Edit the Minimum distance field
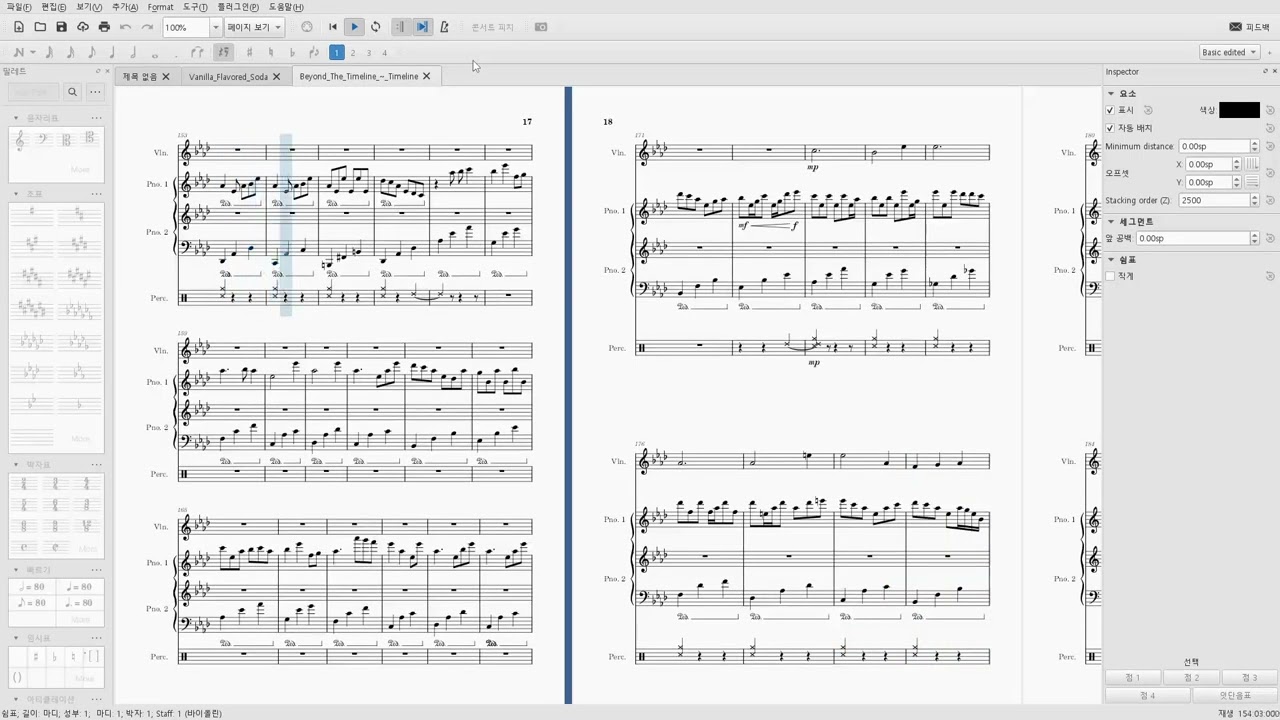The width and height of the screenshot is (1280, 720). [1219, 146]
